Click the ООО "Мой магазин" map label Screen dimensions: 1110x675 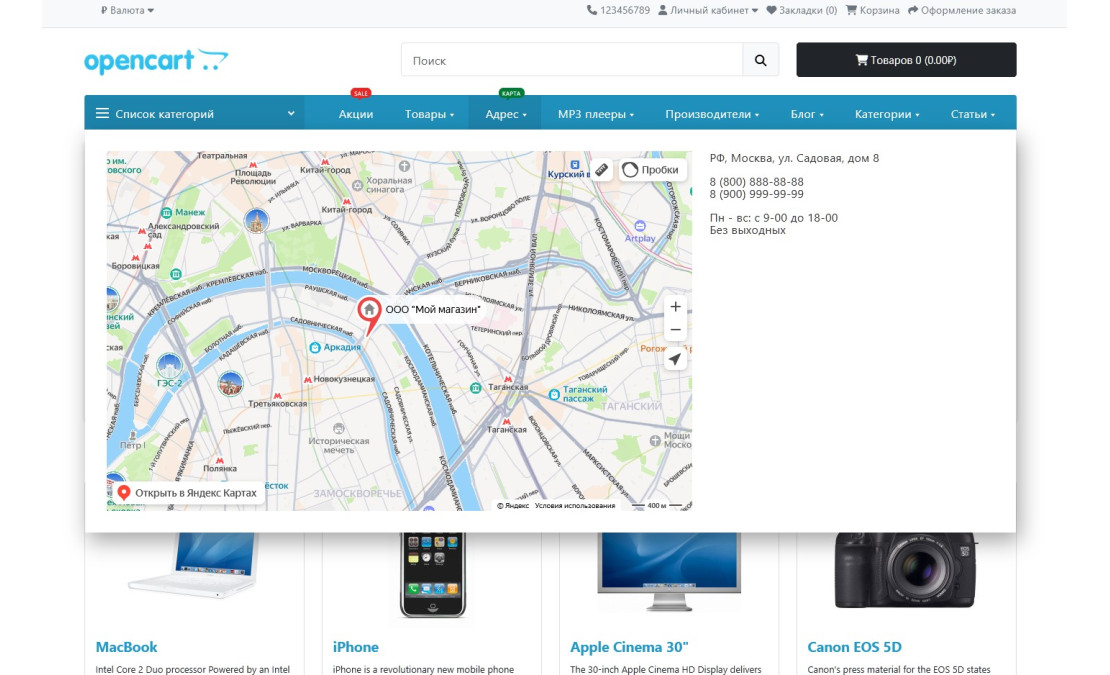tap(433, 309)
